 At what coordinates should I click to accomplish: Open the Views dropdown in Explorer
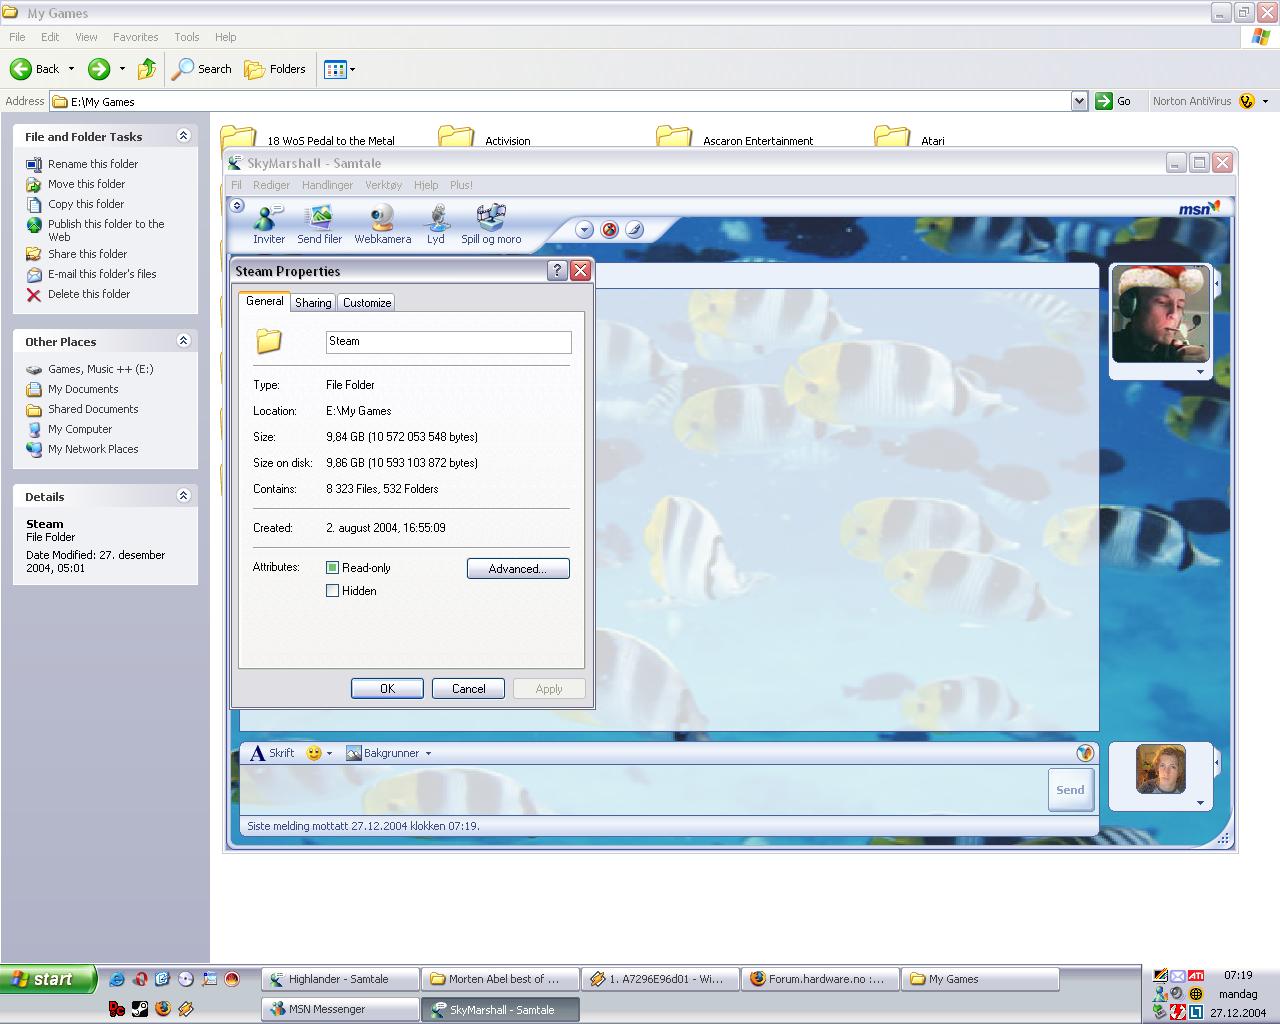[x=340, y=69]
